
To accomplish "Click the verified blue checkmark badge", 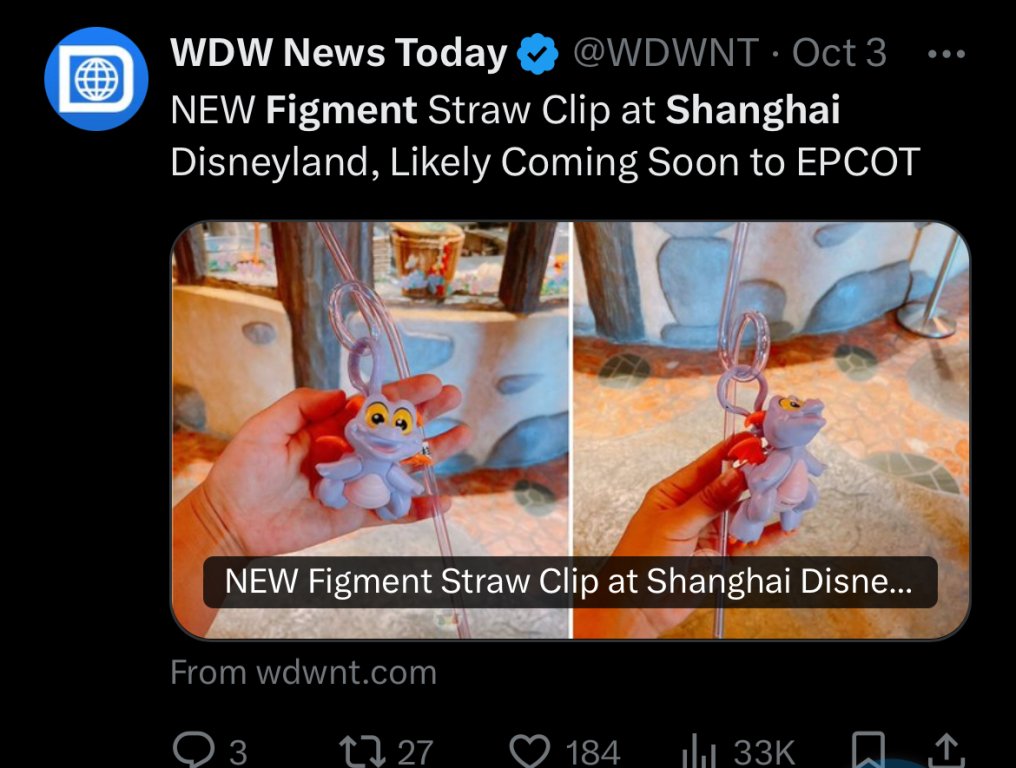I will [x=537, y=54].
